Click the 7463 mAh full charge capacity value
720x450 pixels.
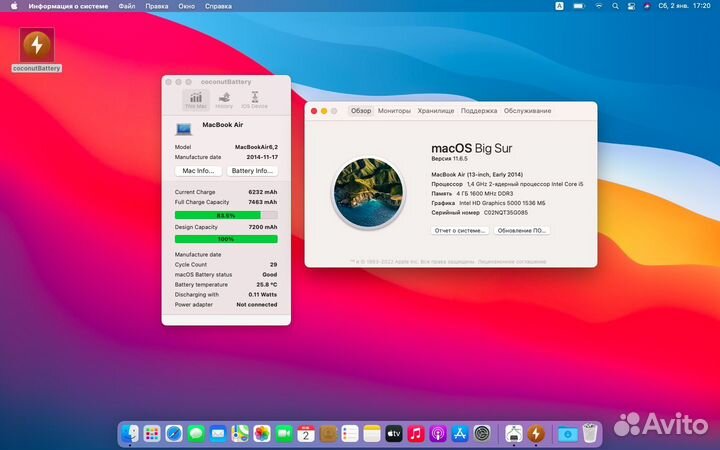pos(263,202)
